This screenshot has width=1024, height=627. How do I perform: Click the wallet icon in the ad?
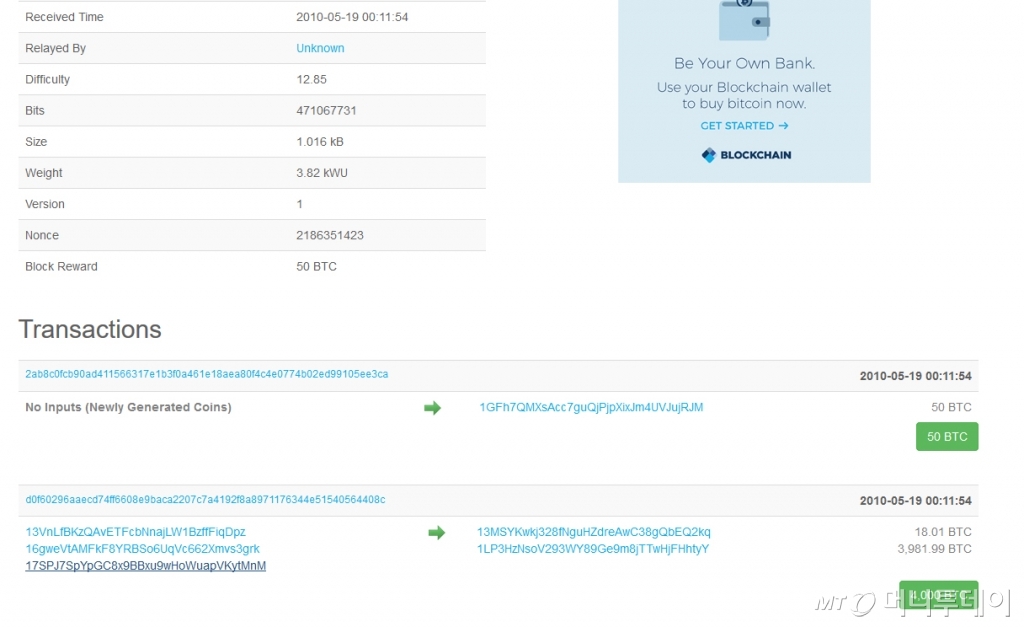[x=744, y=19]
